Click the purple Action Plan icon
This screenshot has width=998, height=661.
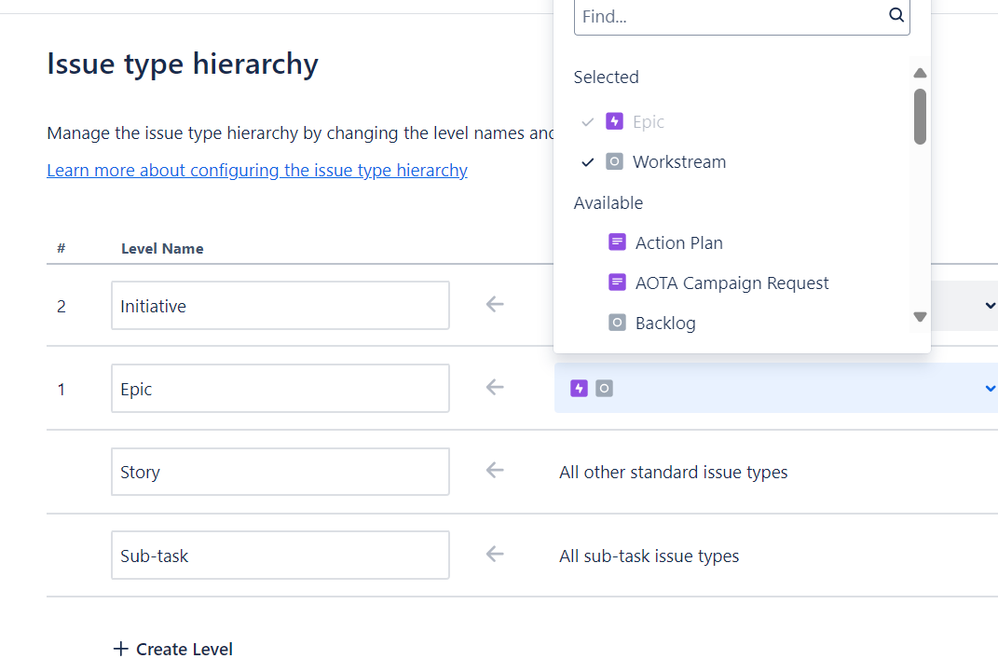coord(617,243)
